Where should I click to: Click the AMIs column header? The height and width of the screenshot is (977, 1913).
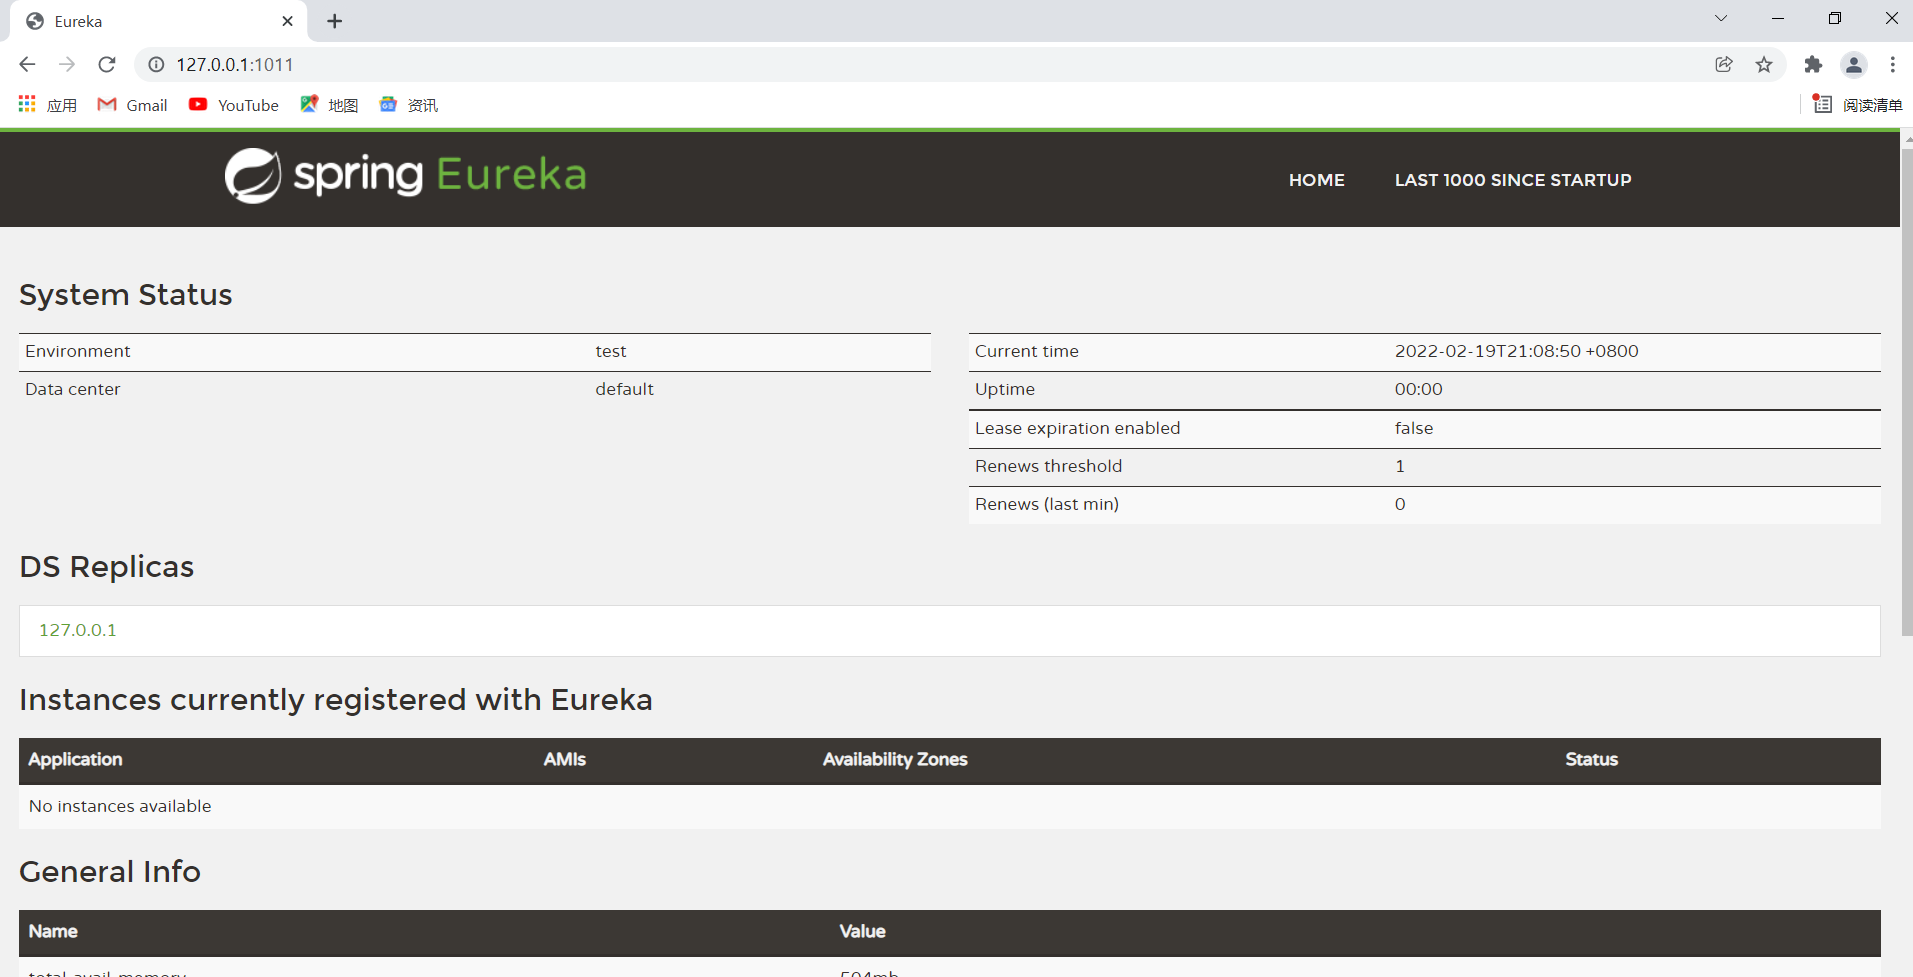point(564,759)
